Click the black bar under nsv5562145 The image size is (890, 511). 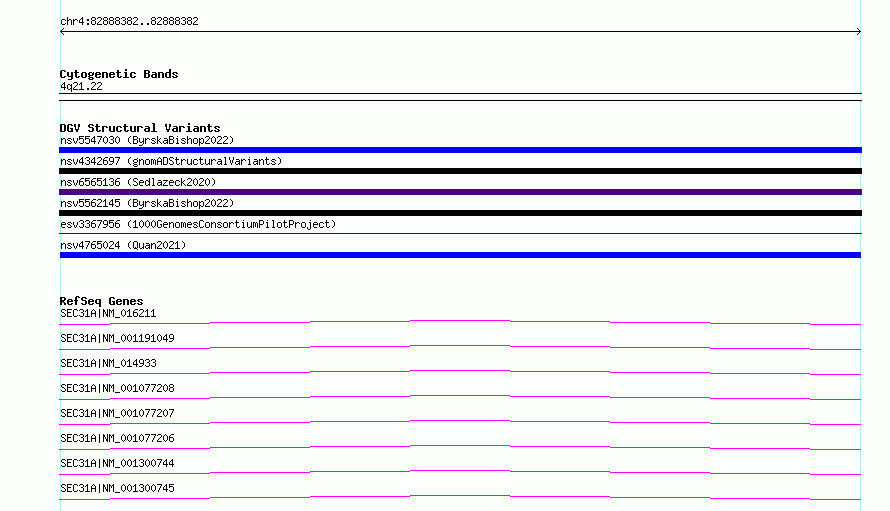pos(460,213)
